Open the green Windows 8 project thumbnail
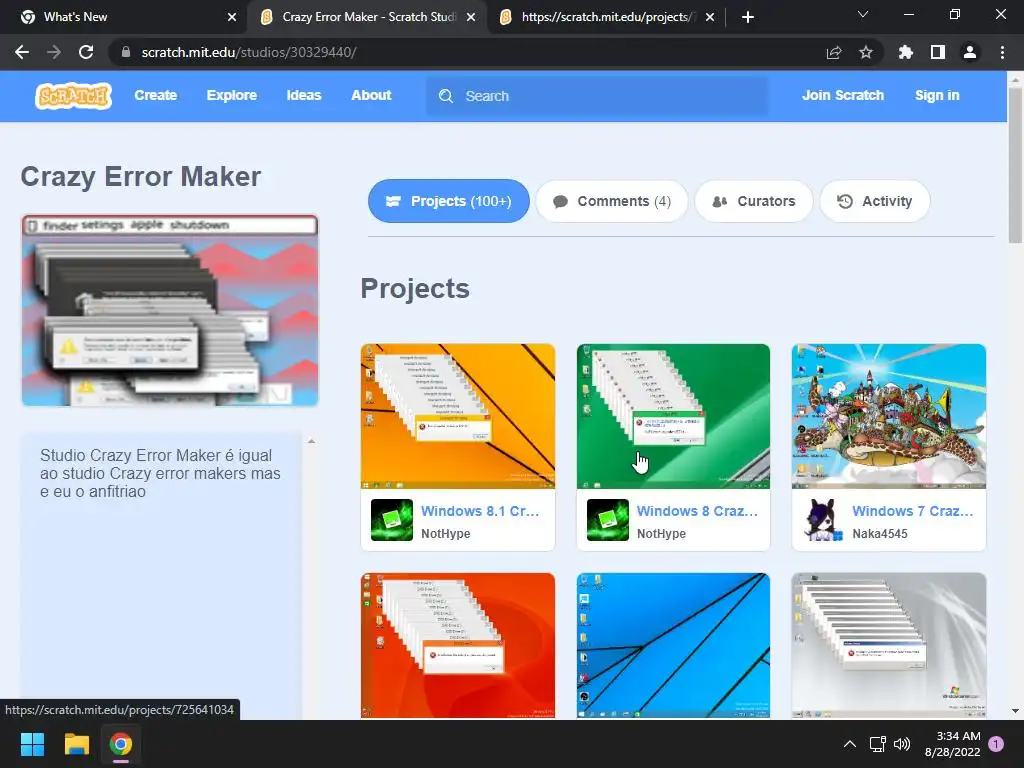 click(673, 416)
